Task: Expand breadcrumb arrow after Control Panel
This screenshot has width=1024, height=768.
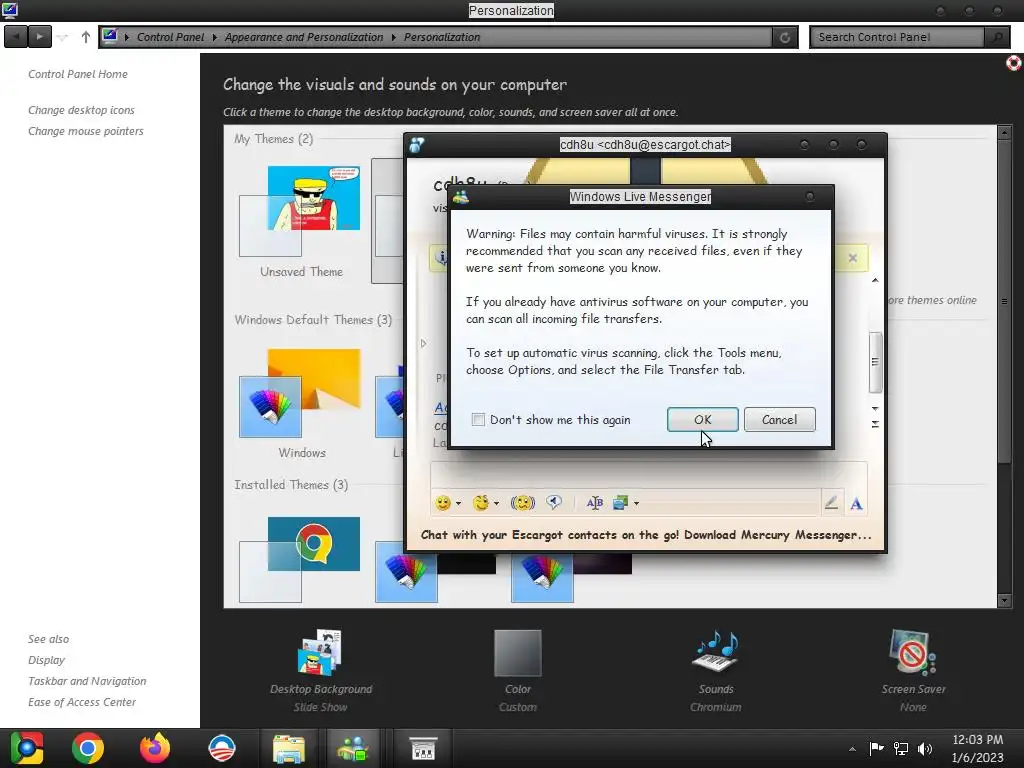Action: pyautogui.click(x=214, y=37)
